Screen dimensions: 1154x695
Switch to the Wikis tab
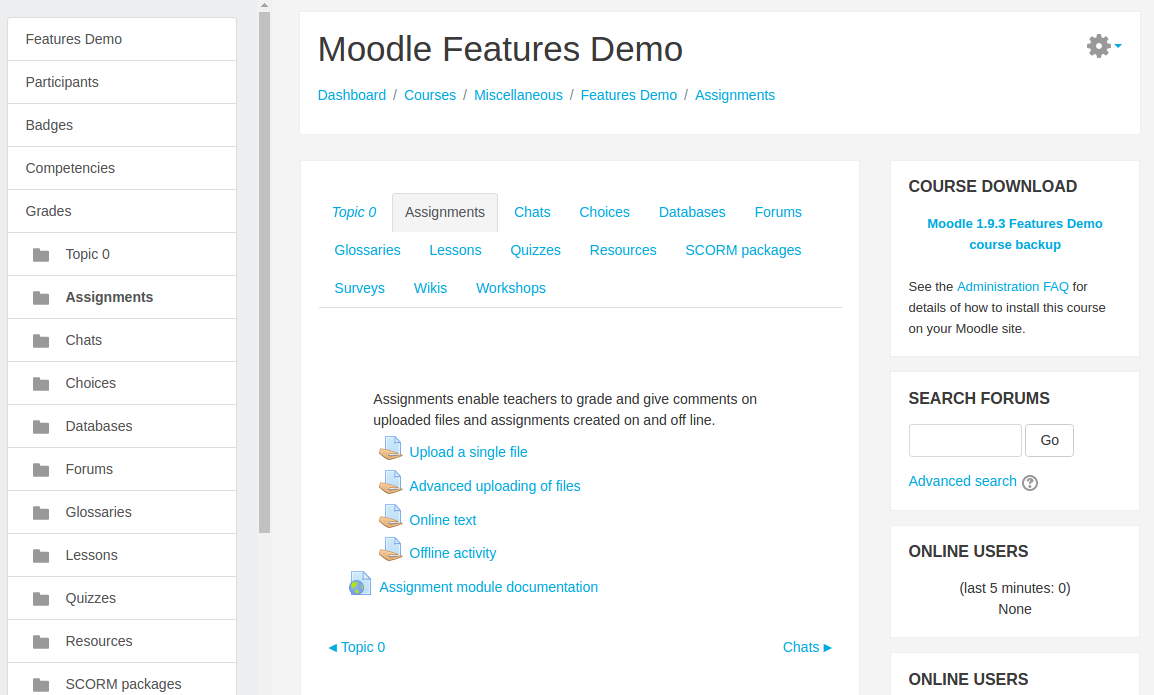pyautogui.click(x=430, y=288)
